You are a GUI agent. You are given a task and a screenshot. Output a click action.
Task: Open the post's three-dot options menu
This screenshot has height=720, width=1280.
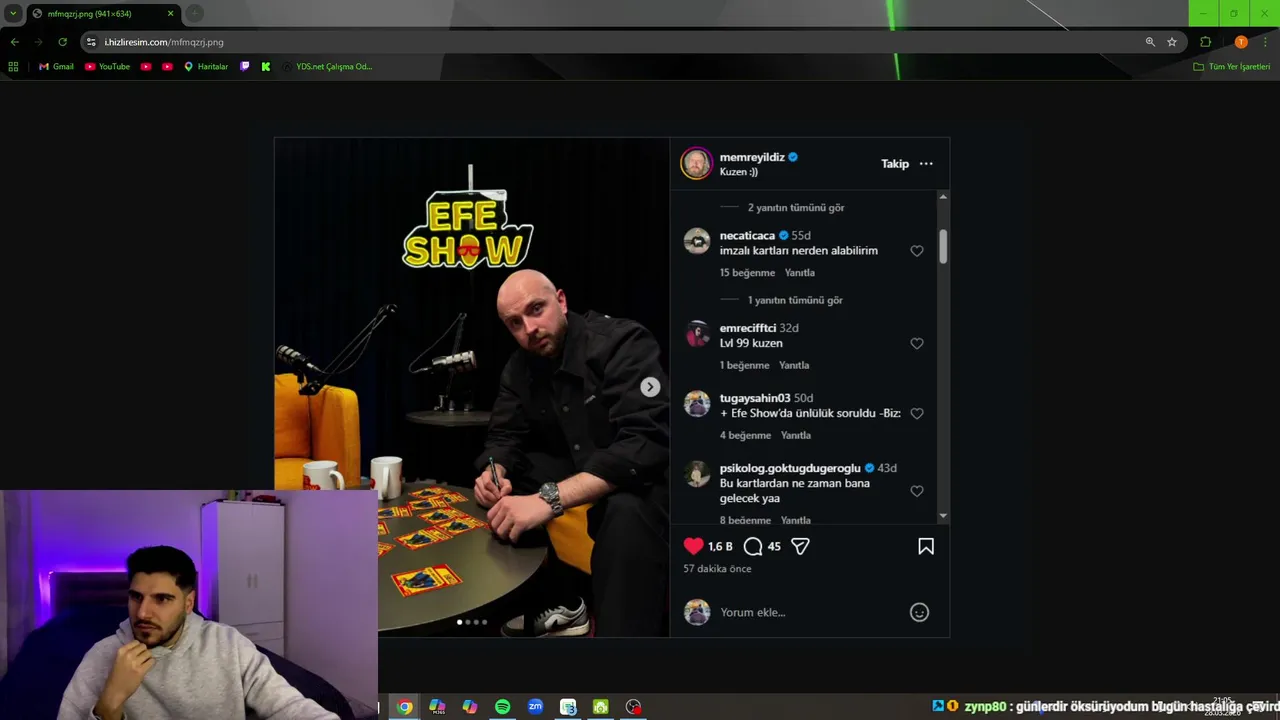926,164
